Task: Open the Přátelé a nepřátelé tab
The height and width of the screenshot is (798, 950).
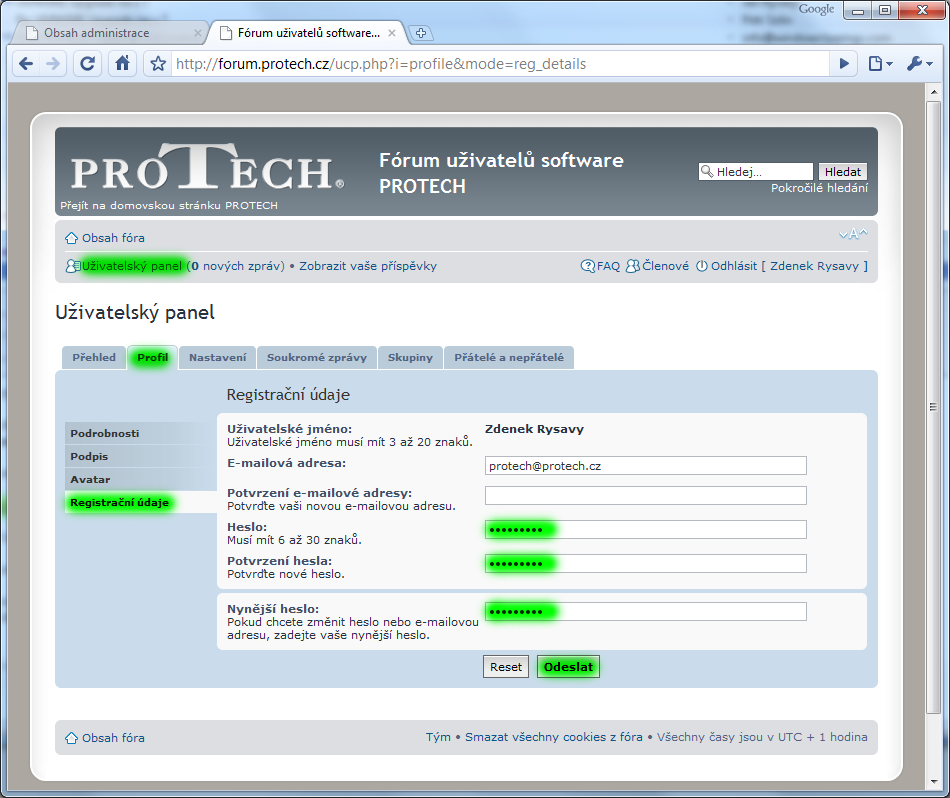Action: pos(509,357)
